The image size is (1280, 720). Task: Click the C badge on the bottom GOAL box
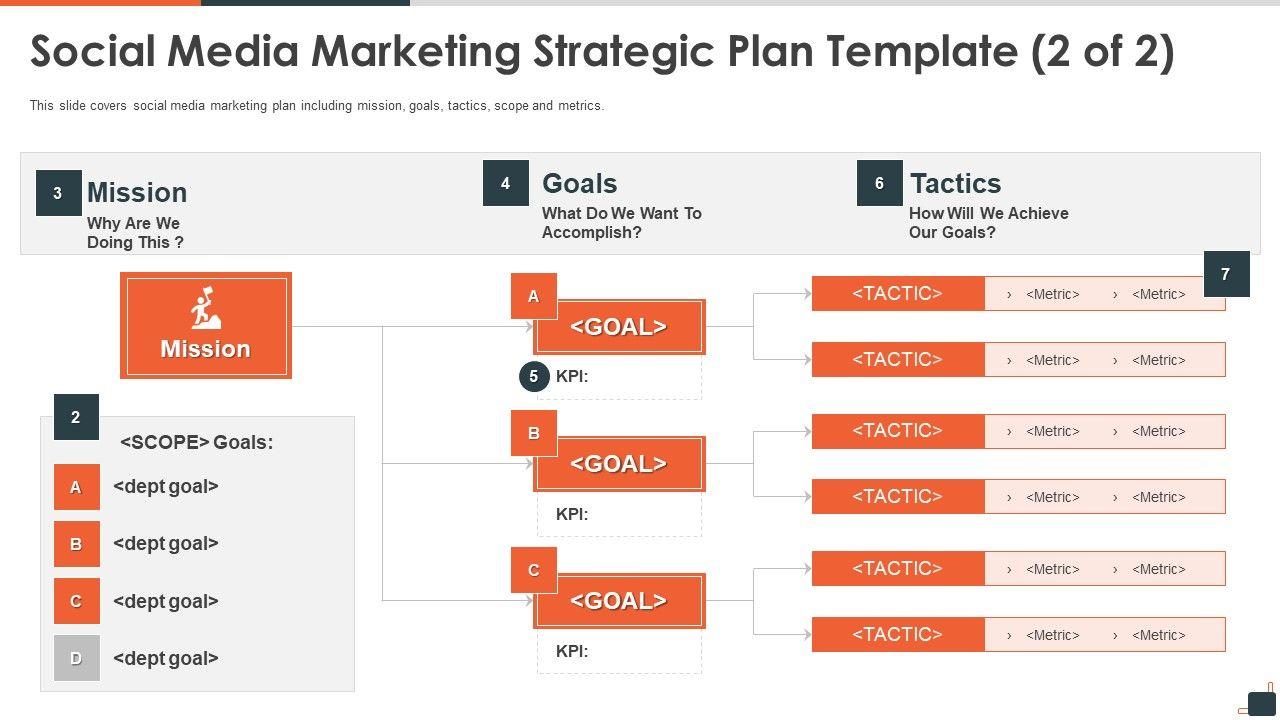[x=534, y=570]
